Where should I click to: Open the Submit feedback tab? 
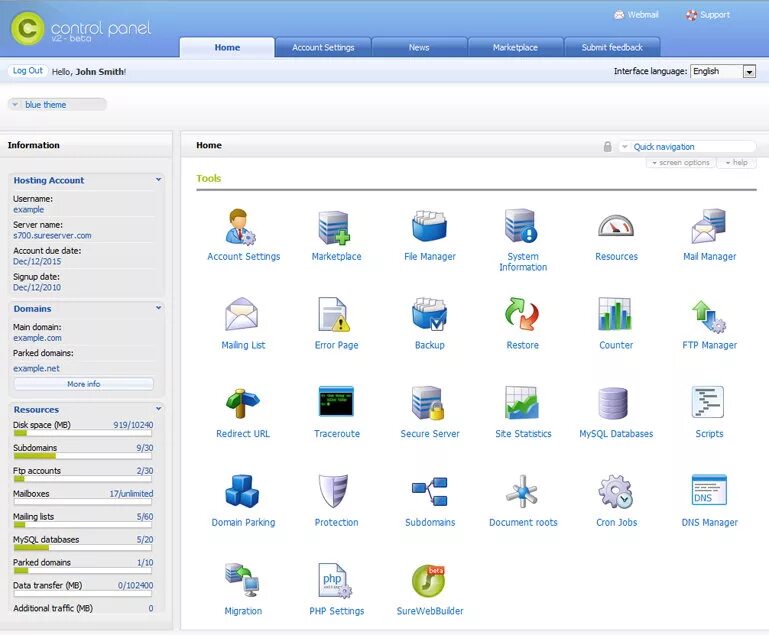click(612, 48)
